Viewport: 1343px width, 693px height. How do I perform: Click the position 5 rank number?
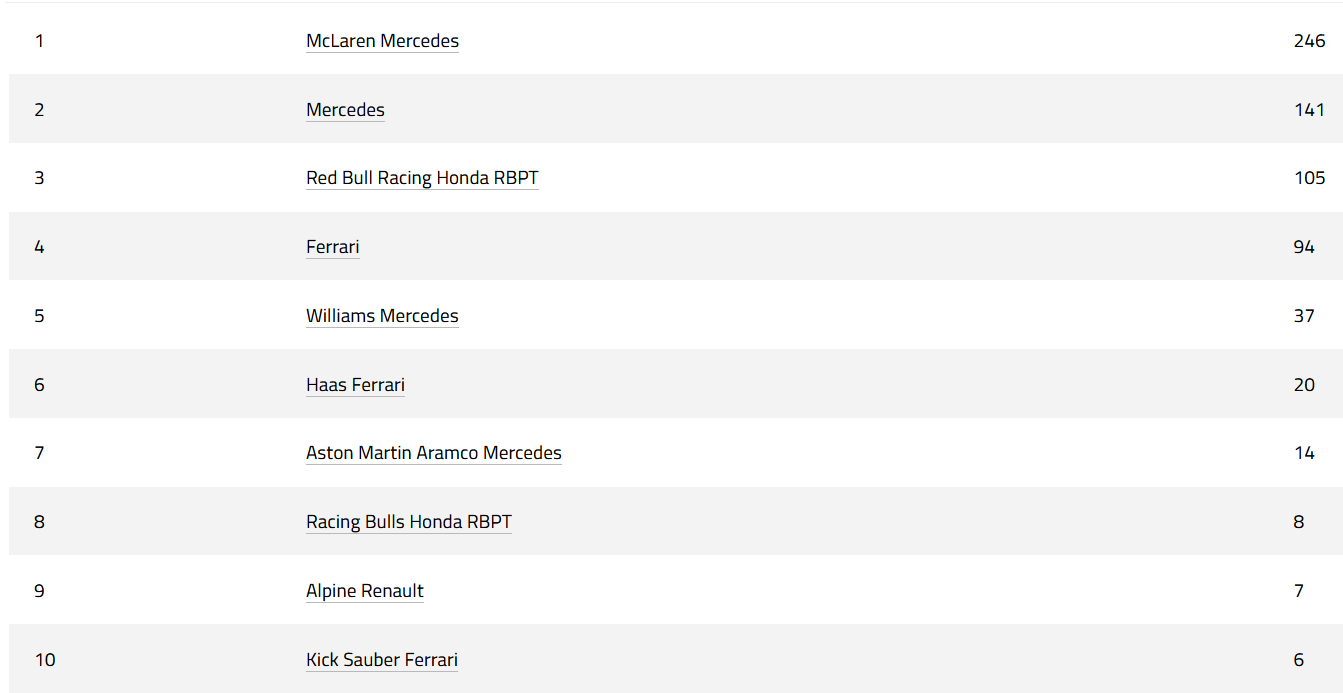[39, 316]
